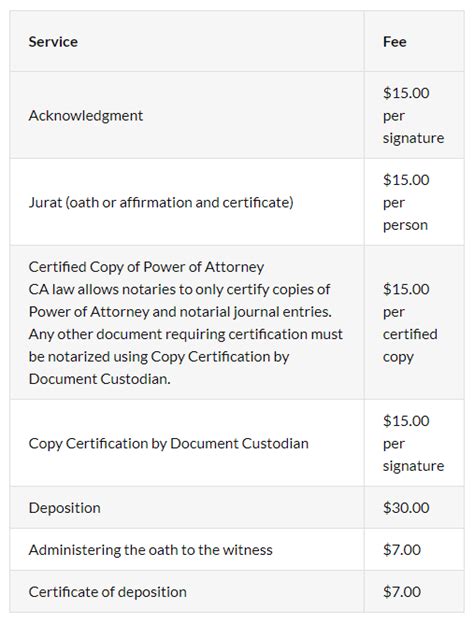Click the Copy Certification $15.00 per signature fee
The width and height of the screenshot is (474, 624).
[414, 443]
